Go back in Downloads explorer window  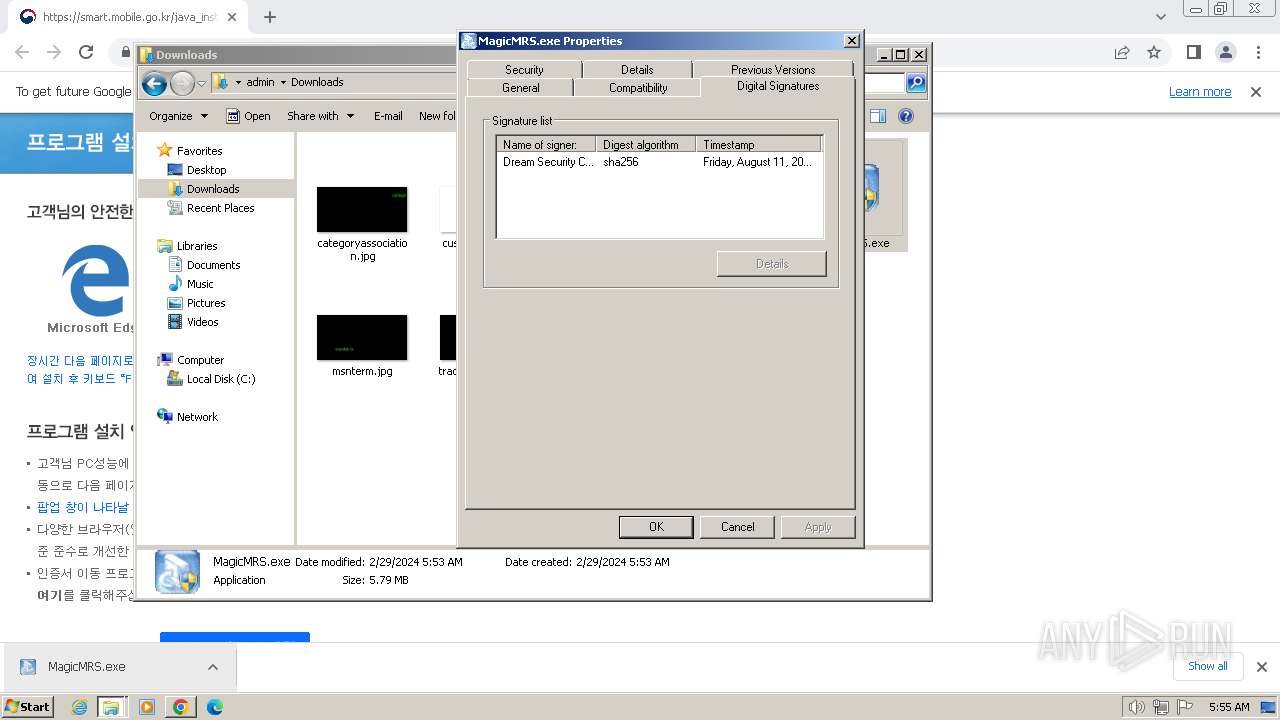tap(154, 83)
